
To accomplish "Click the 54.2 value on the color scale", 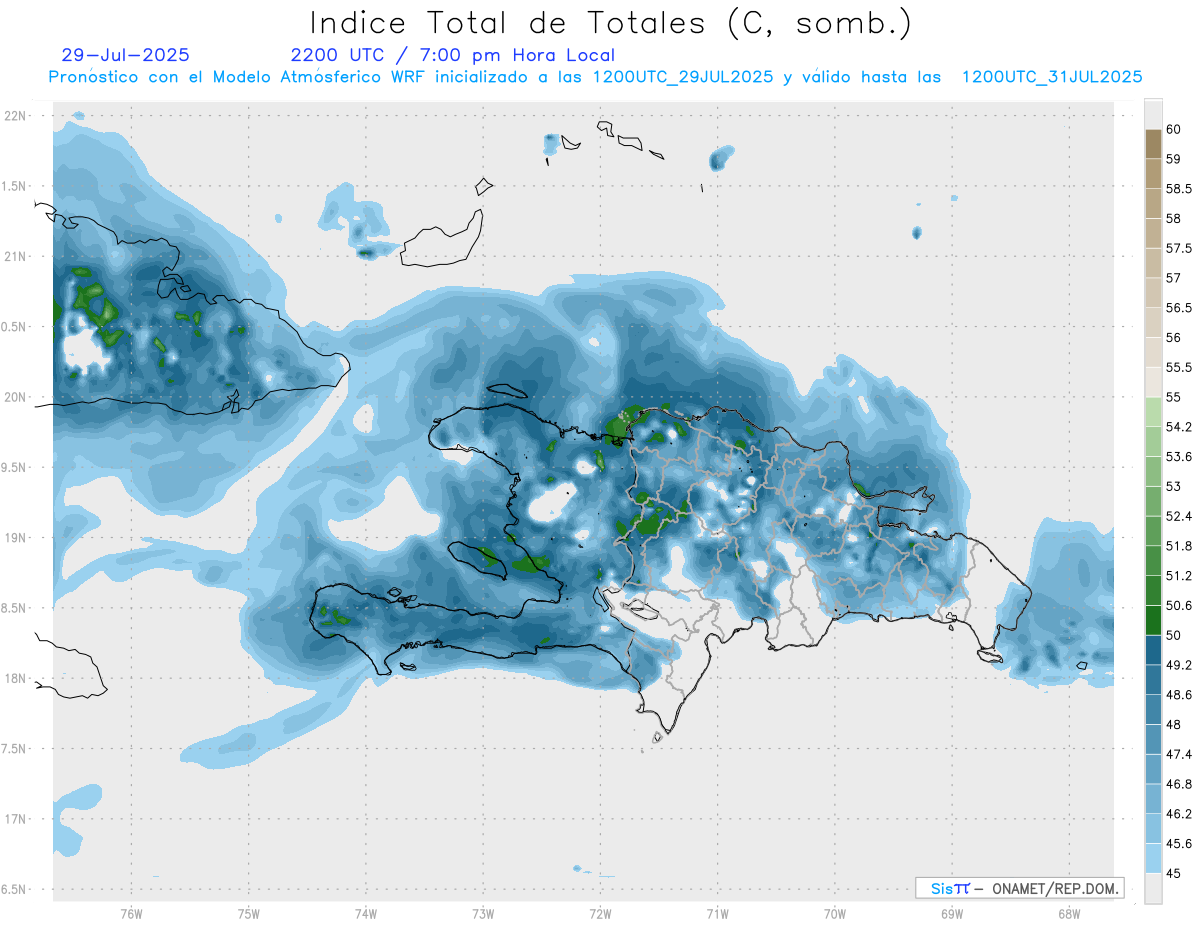I will pyautogui.click(x=1178, y=427).
